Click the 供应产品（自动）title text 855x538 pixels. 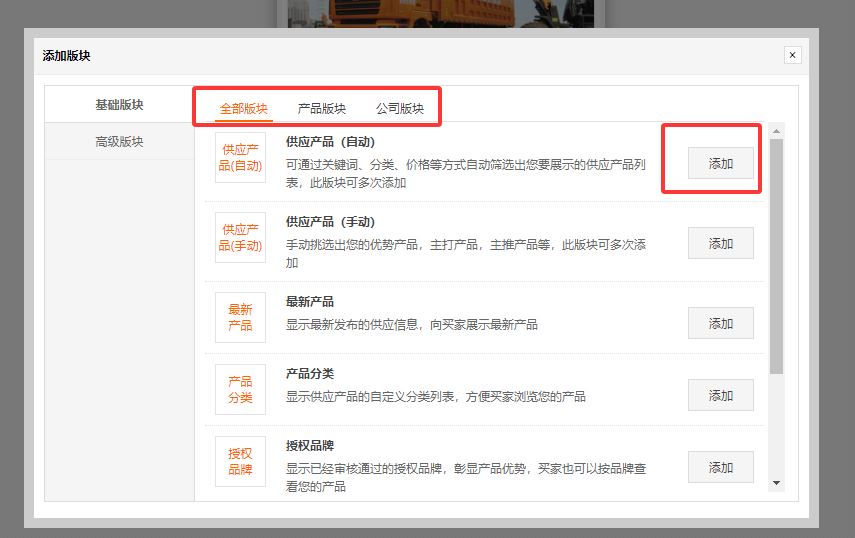click(x=330, y=142)
